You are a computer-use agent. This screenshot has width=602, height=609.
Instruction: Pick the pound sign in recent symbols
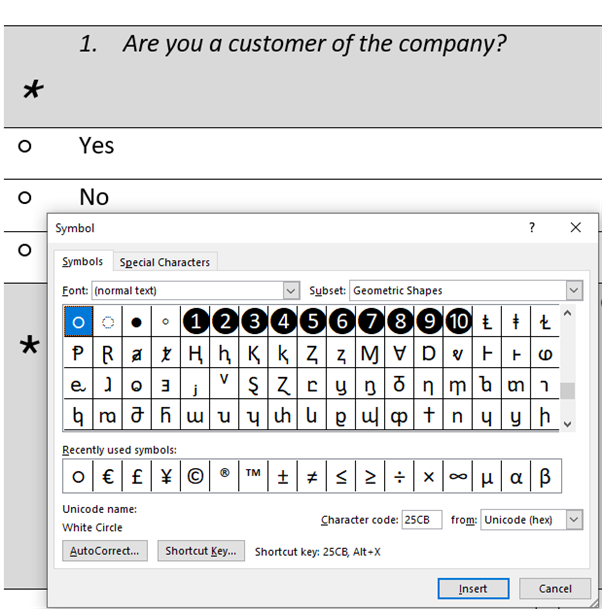(x=137, y=476)
